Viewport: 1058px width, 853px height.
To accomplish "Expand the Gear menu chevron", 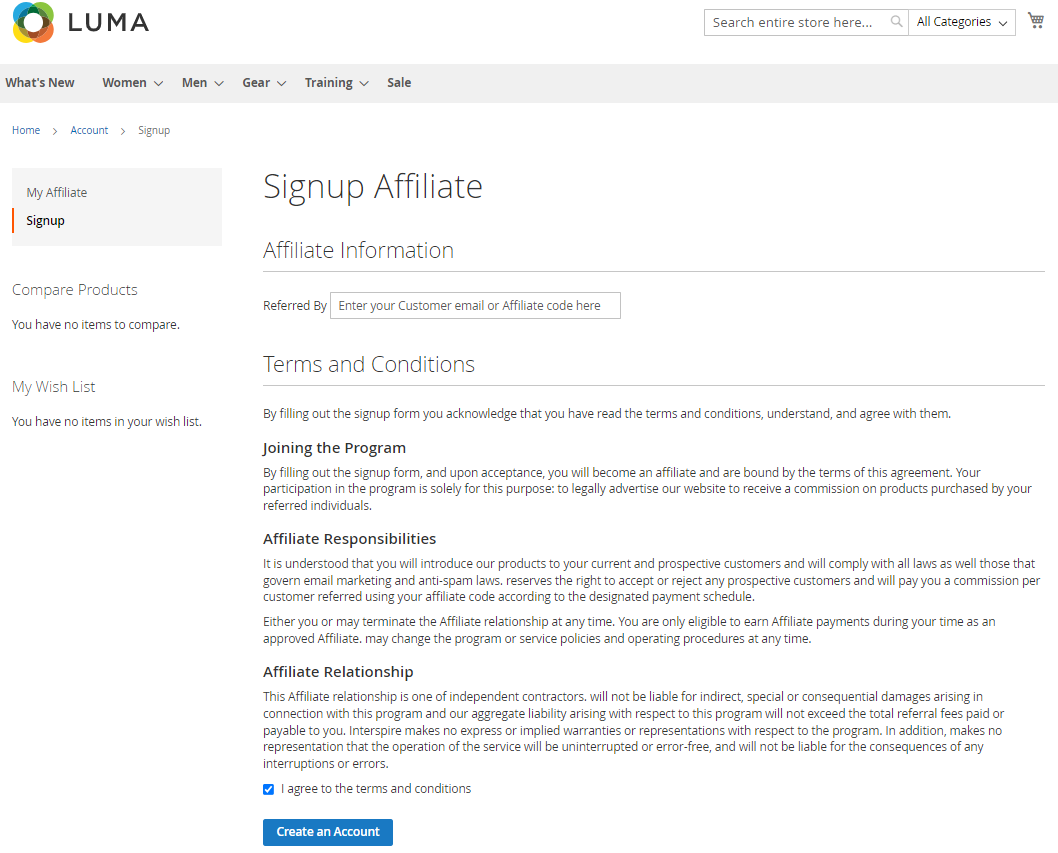I will coord(282,84).
